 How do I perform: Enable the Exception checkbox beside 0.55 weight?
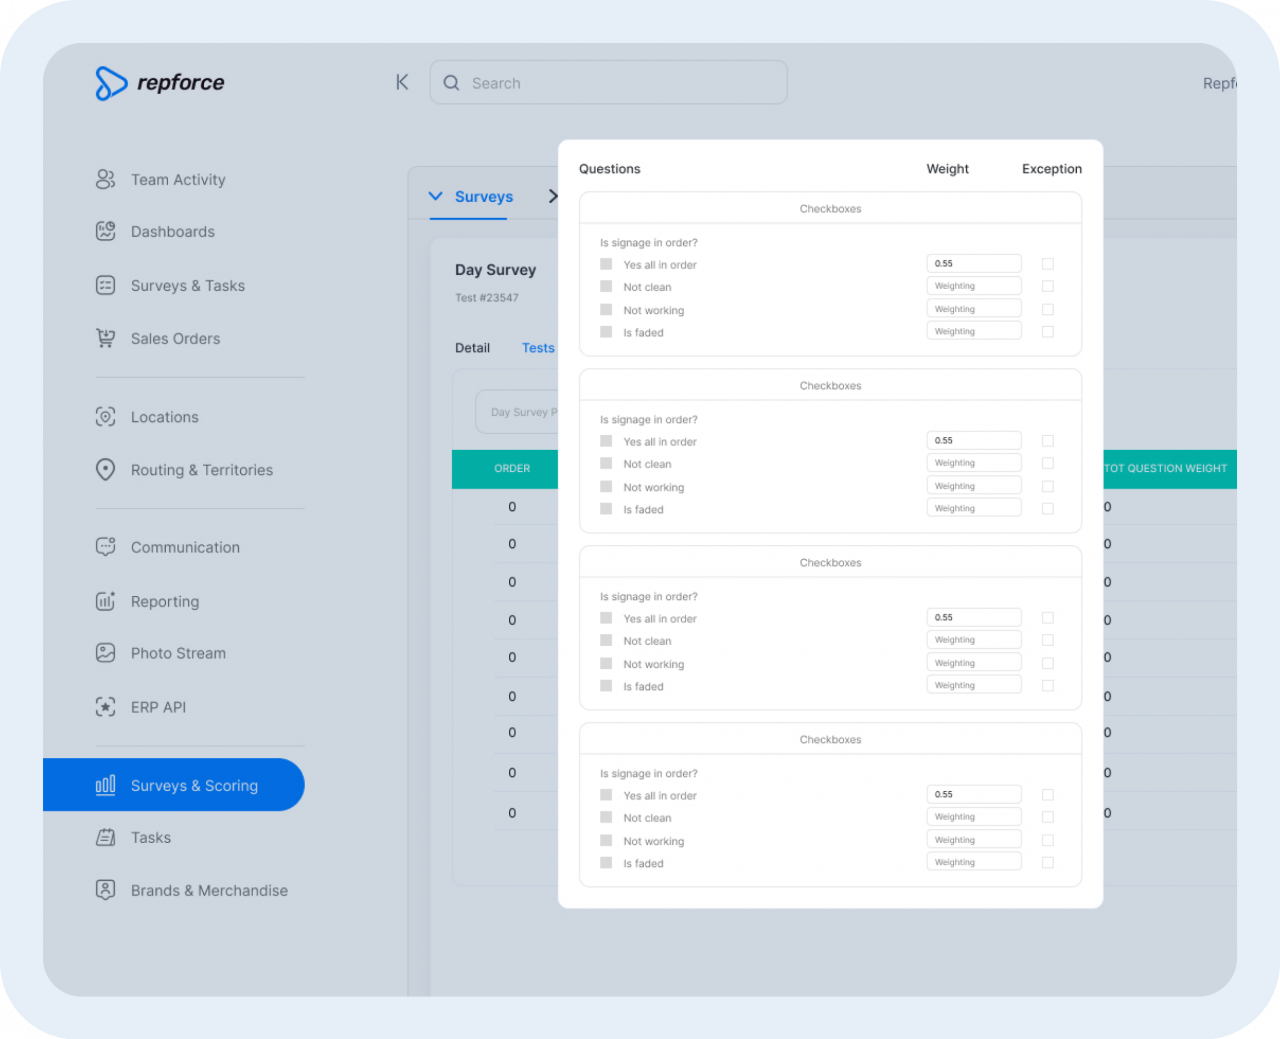(1047, 263)
